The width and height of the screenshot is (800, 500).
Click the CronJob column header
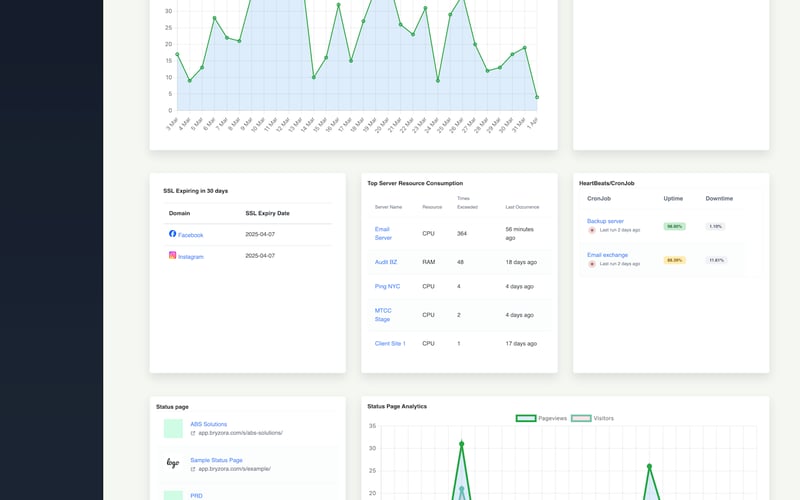click(599, 198)
